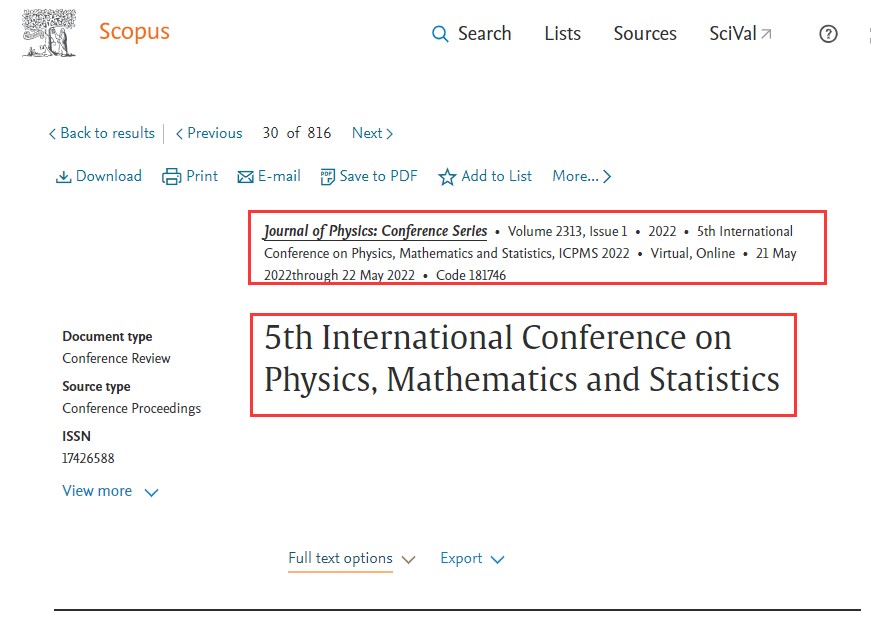The height and width of the screenshot is (624, 871).
Task: Open the help question mark icon
Action: tap(828, 34)
